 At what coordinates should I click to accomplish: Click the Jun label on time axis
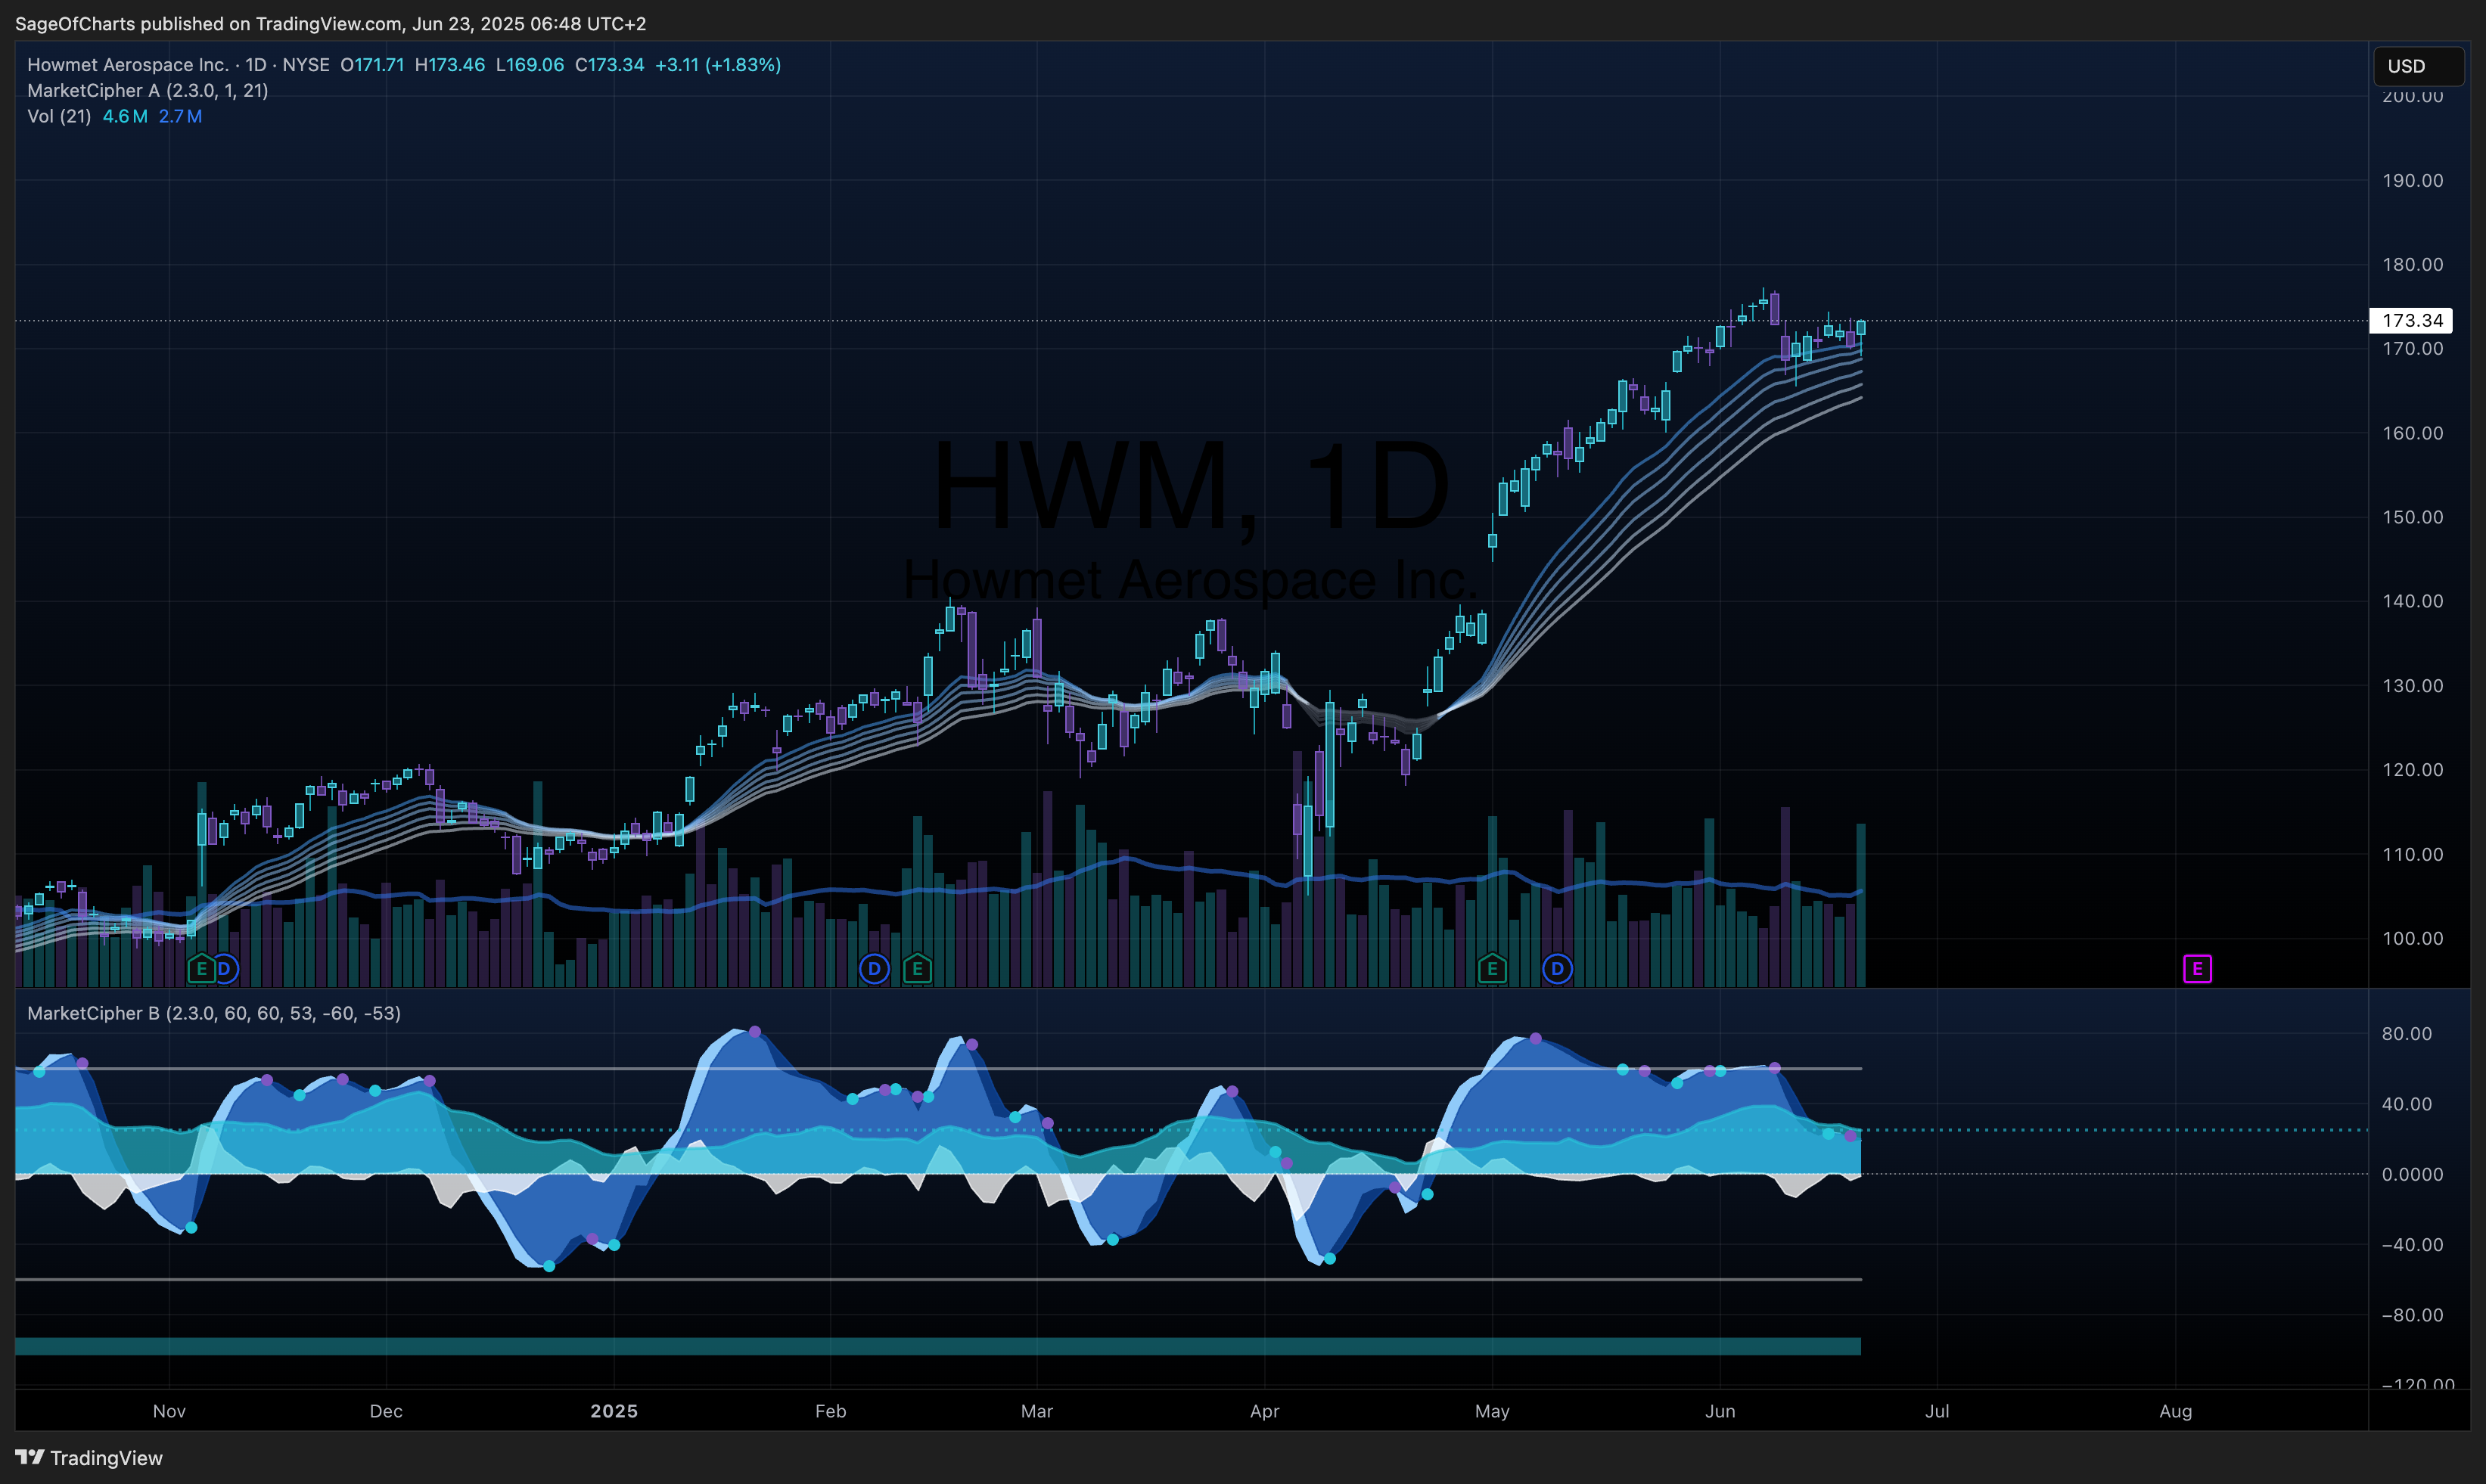[x=1720, y=1412]
